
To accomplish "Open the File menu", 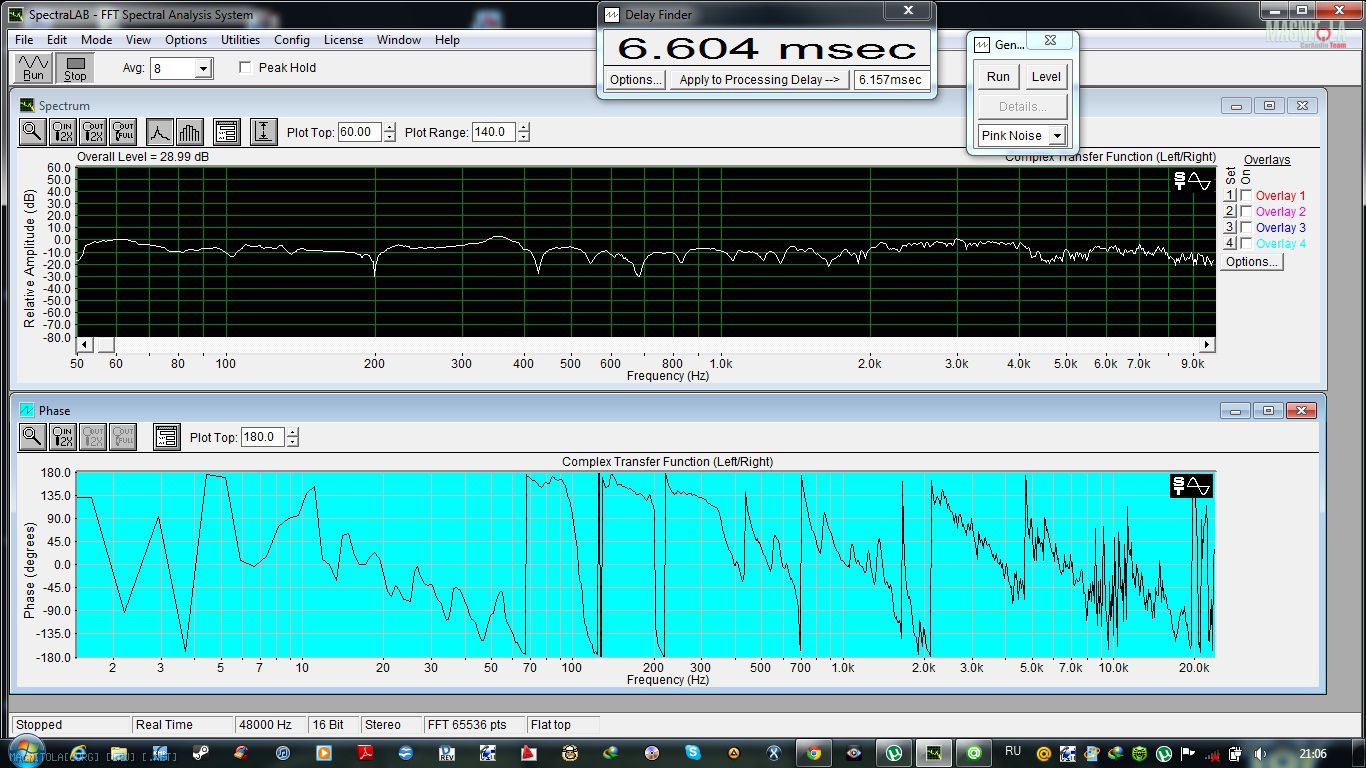I will click(24, 40).
